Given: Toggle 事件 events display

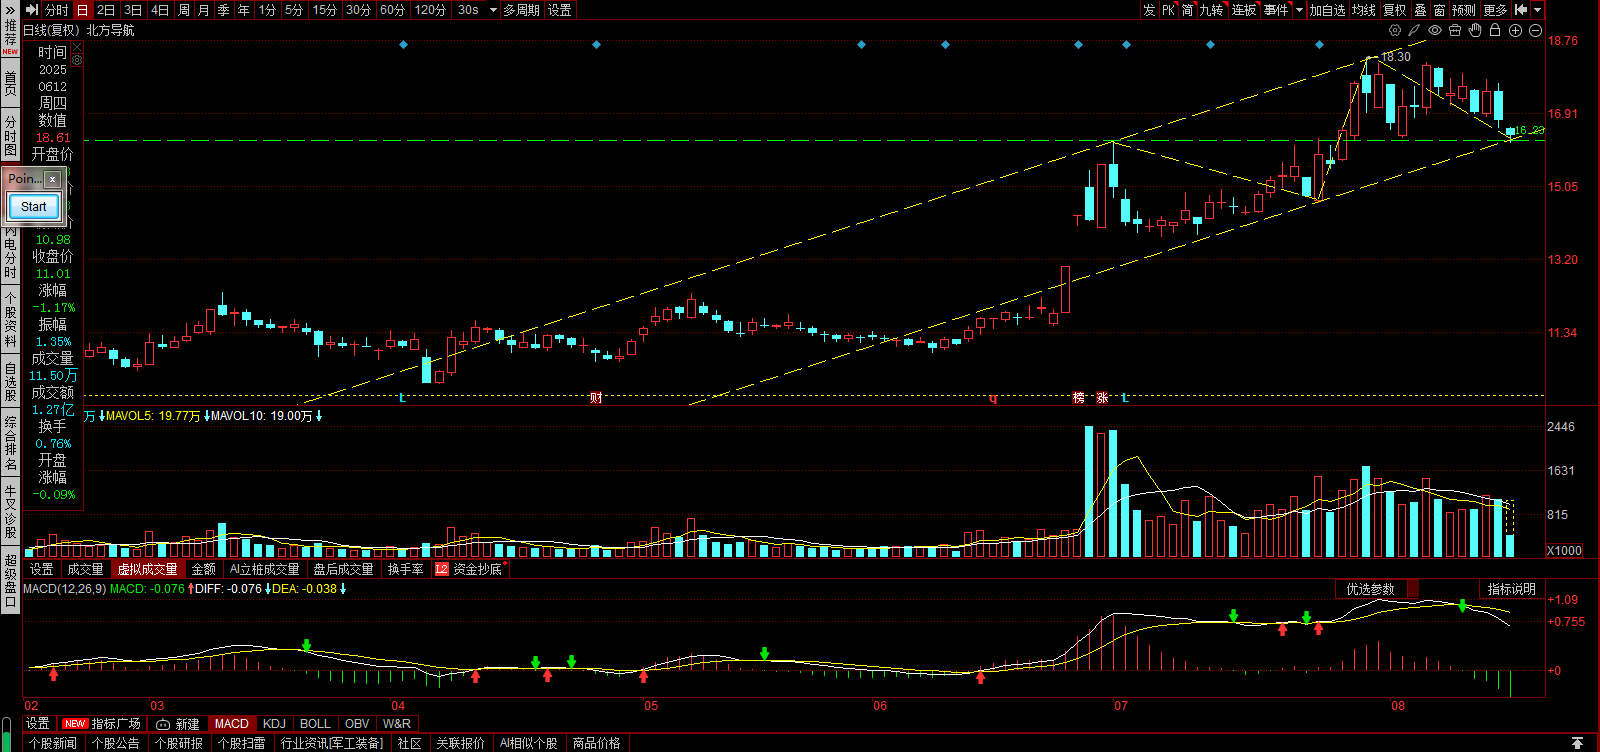Looking at the screenshot, I should [x=1275, y=10].
